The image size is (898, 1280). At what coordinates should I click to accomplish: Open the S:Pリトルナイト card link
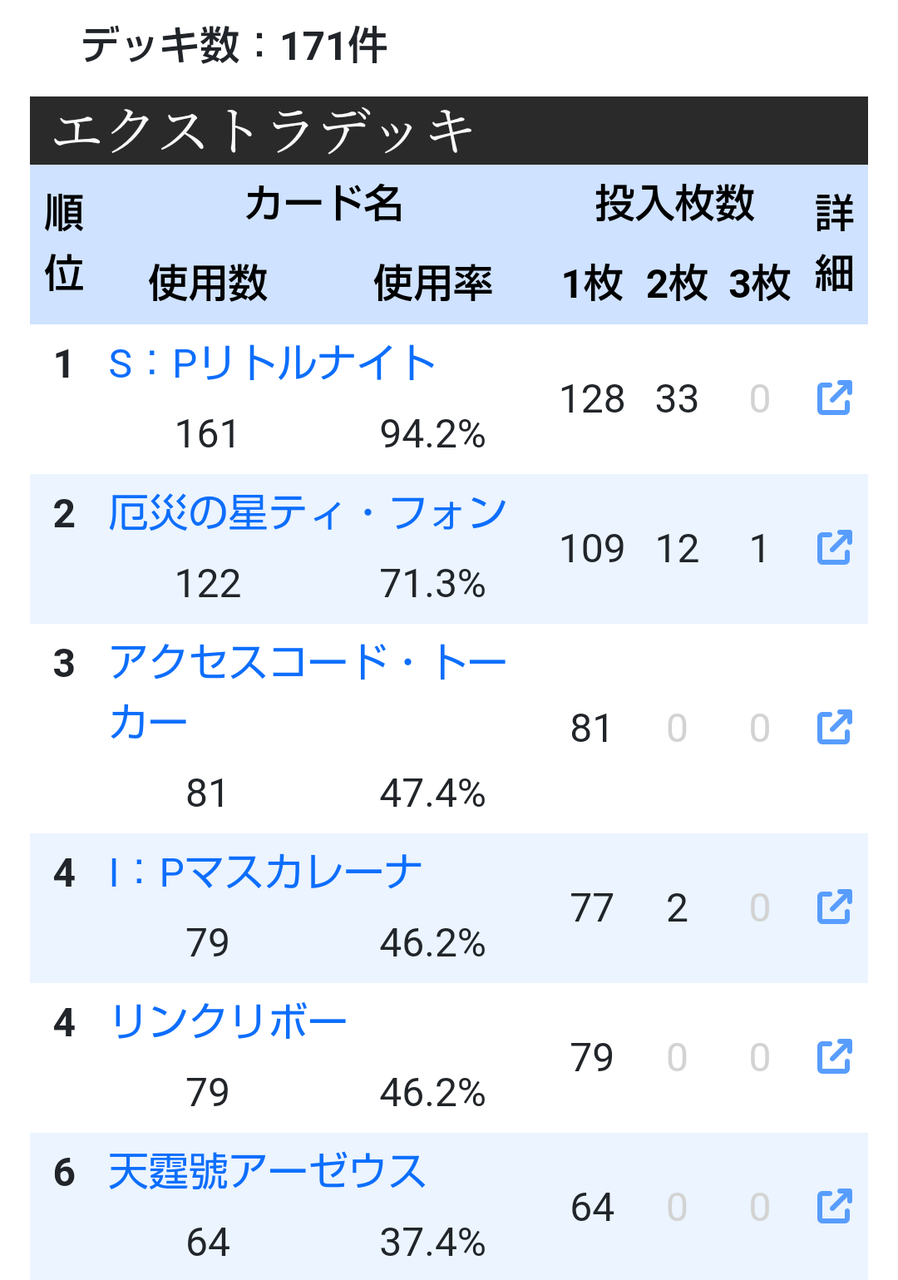272,364
